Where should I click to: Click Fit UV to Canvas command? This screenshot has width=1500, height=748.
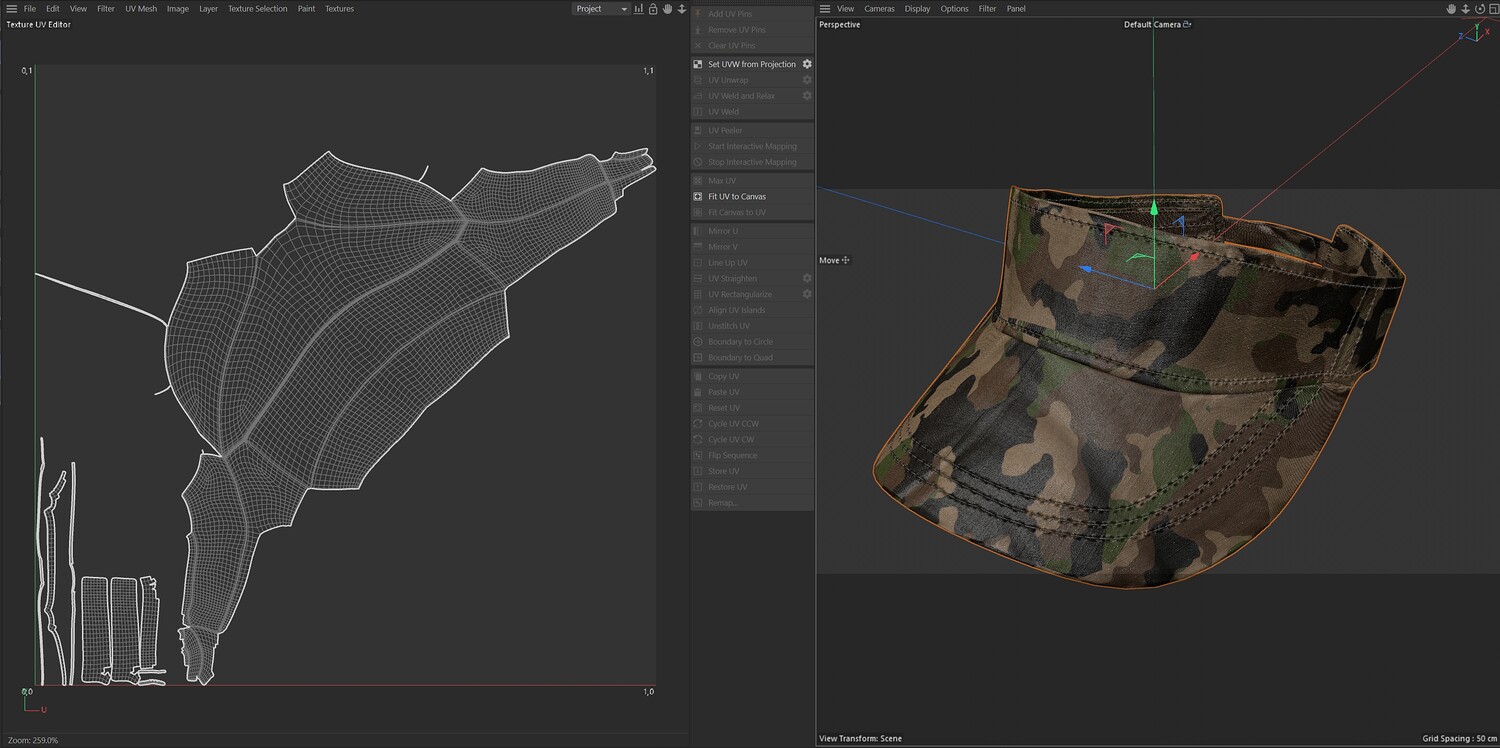click(x=752, y=197)
